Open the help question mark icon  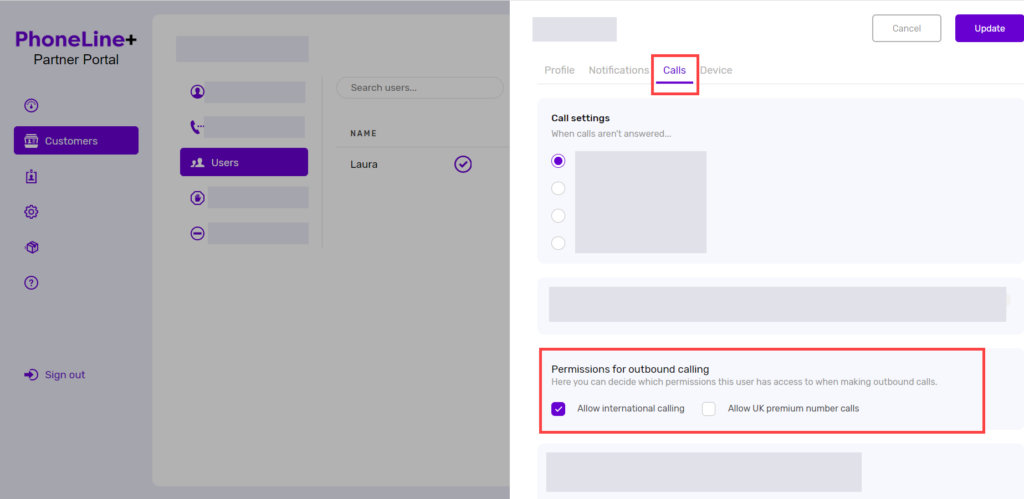pyautogui.click(x=31, y=283)
